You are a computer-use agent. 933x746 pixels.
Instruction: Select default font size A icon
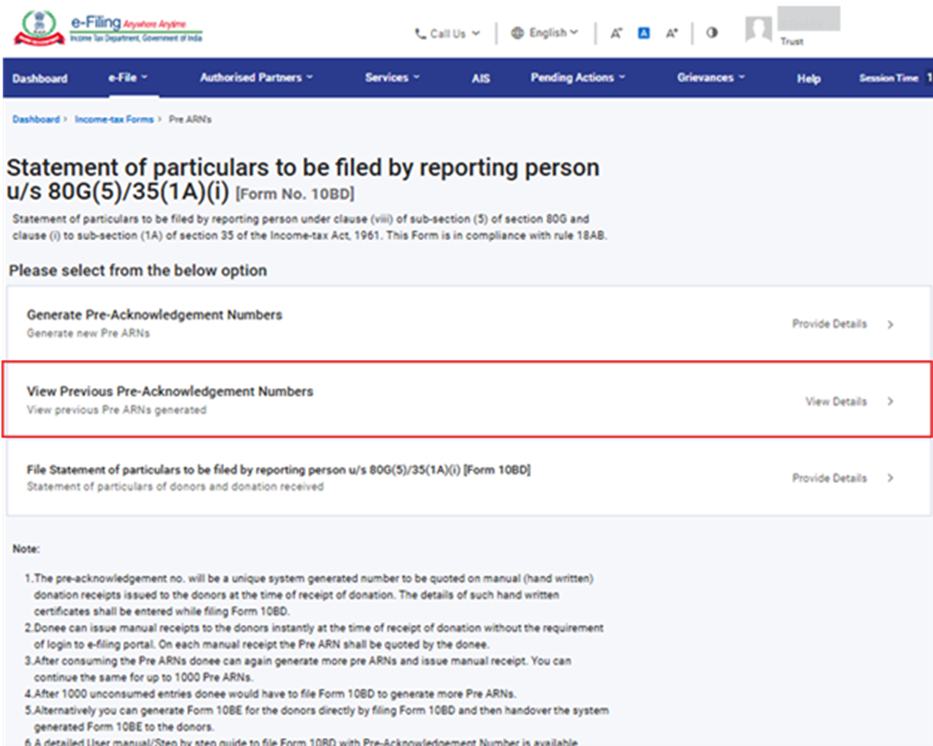[644, 33]
